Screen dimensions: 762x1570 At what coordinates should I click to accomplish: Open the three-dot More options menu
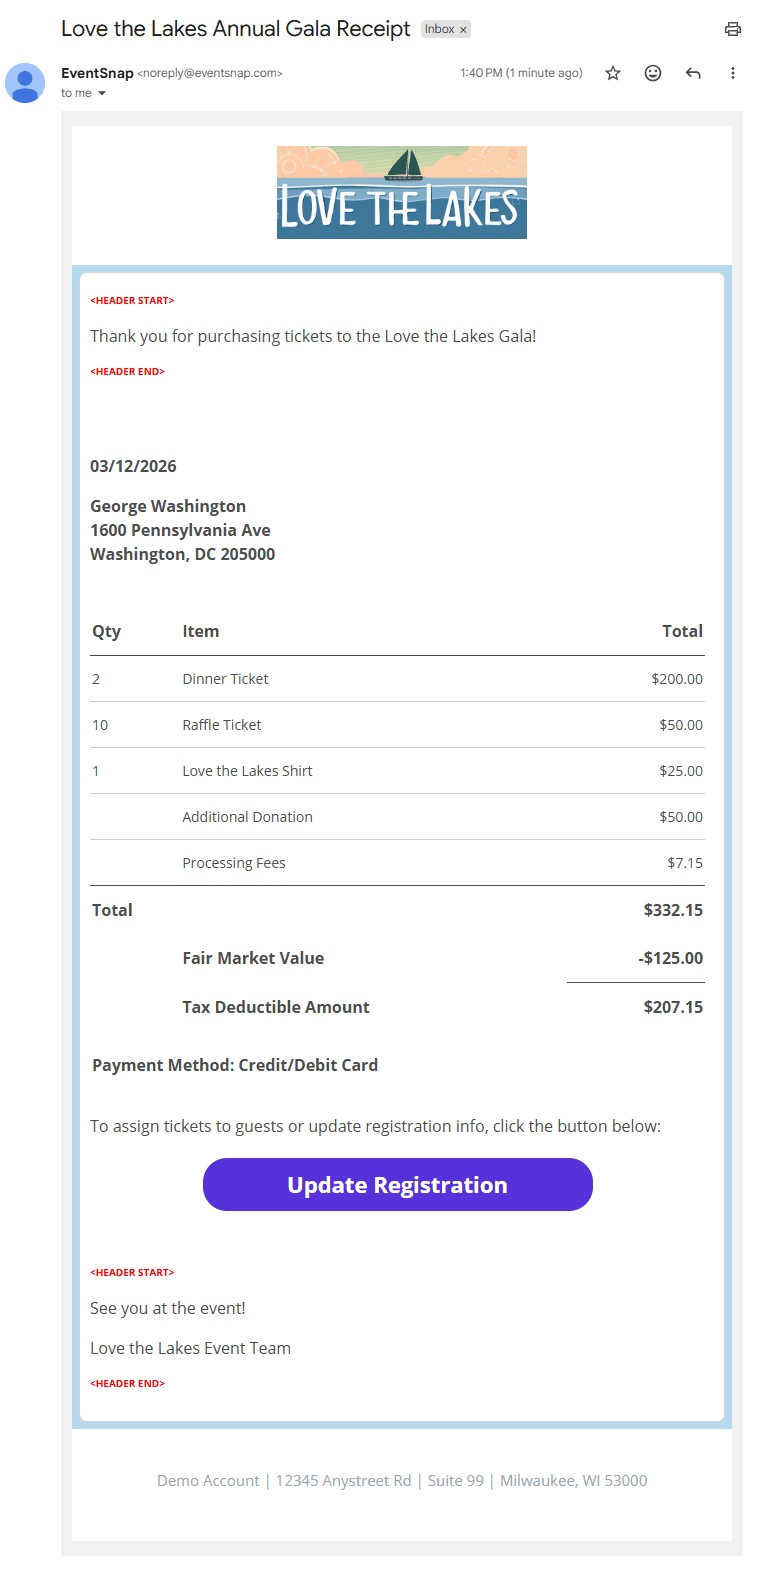coord(733,73)
